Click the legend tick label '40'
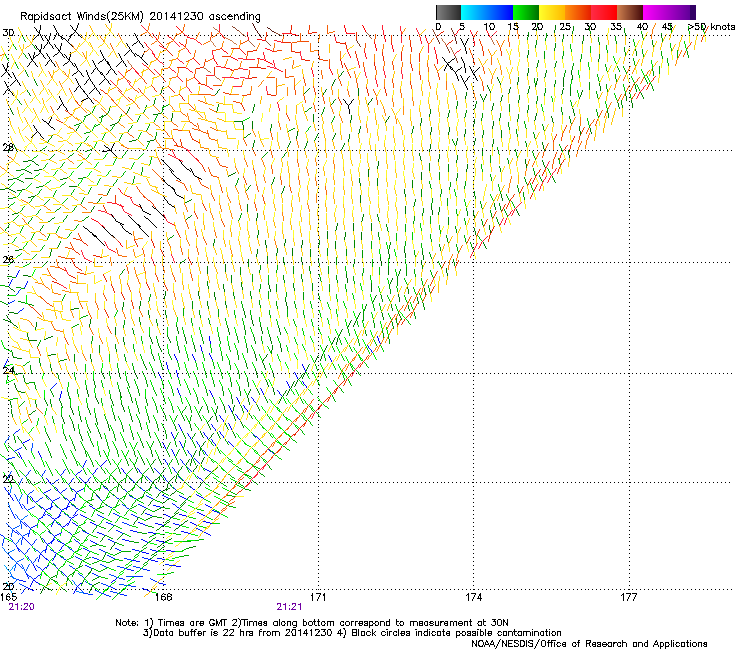Viewport: 740px width, 650px height. click(642, 27)
